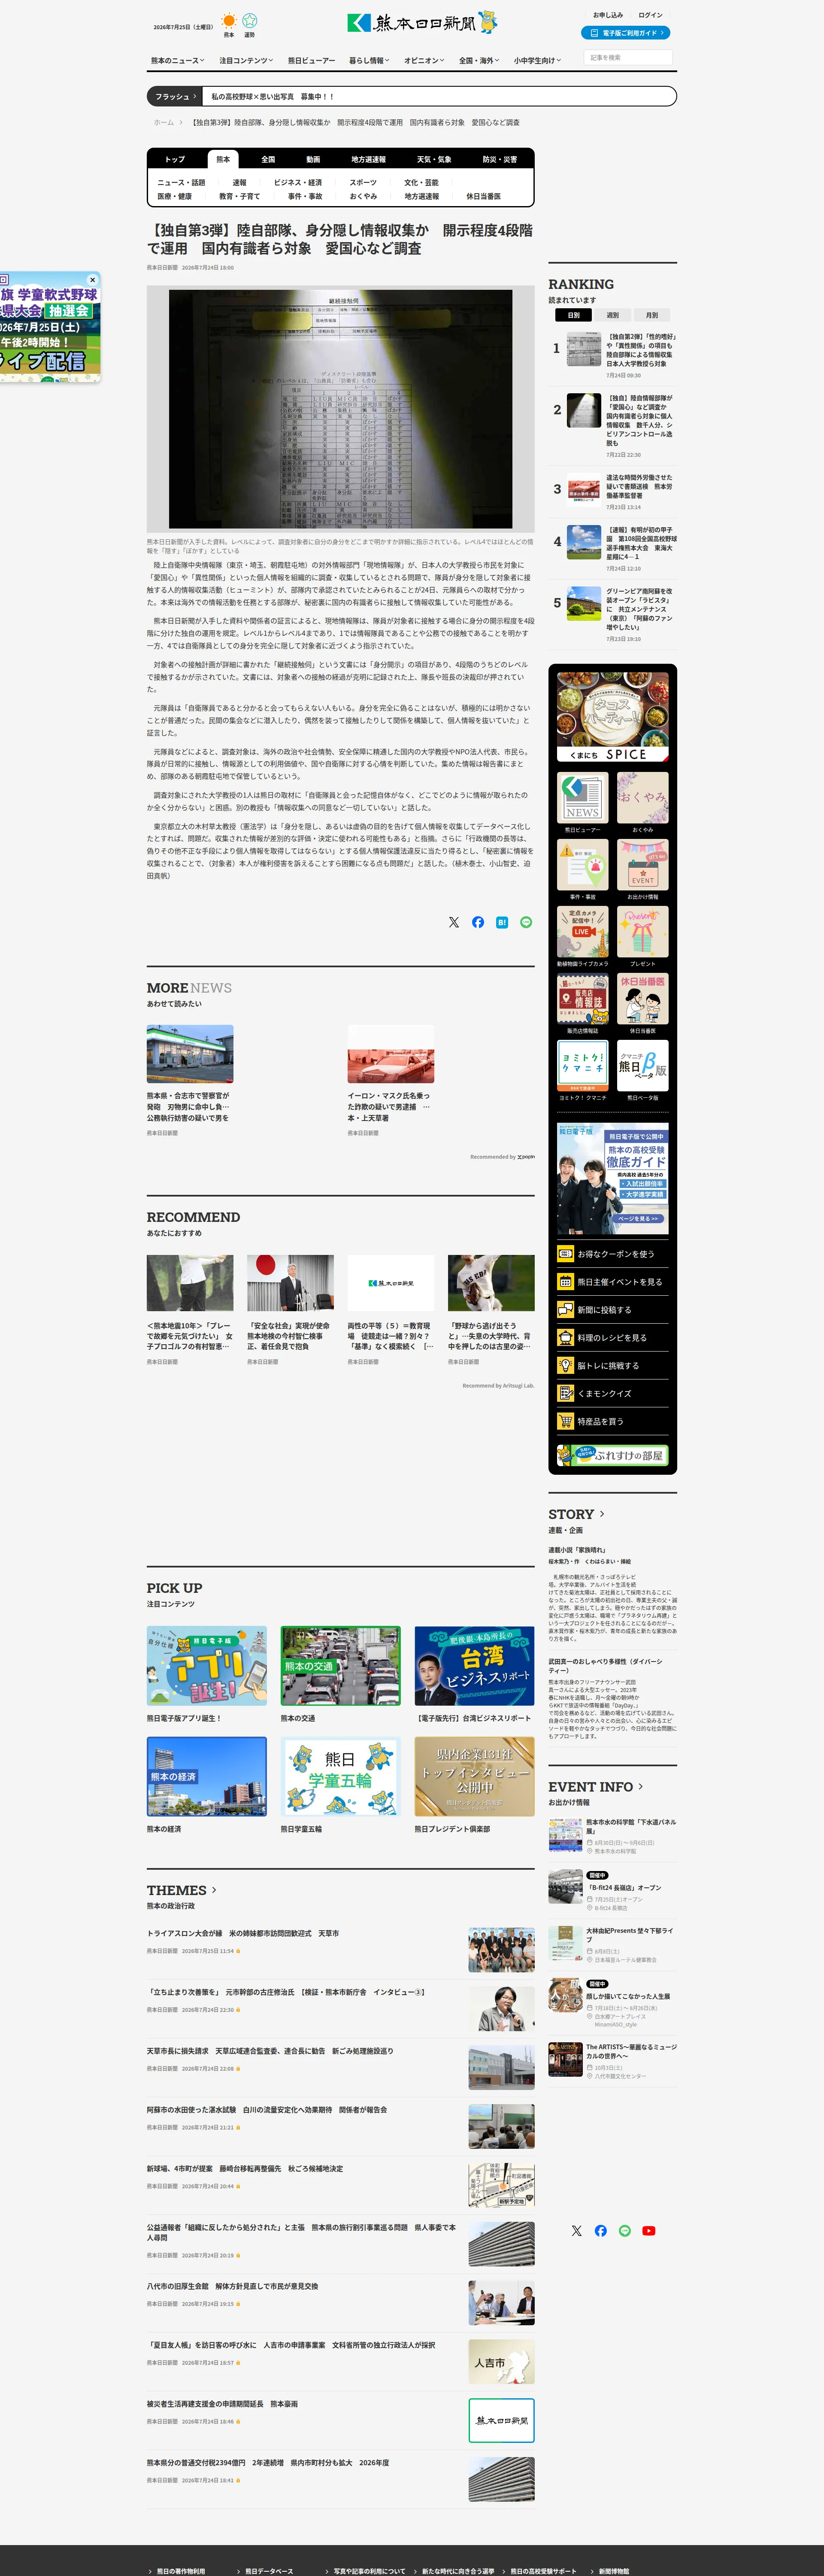
Task: Share the article on X below the text
Action: point(454,922)
